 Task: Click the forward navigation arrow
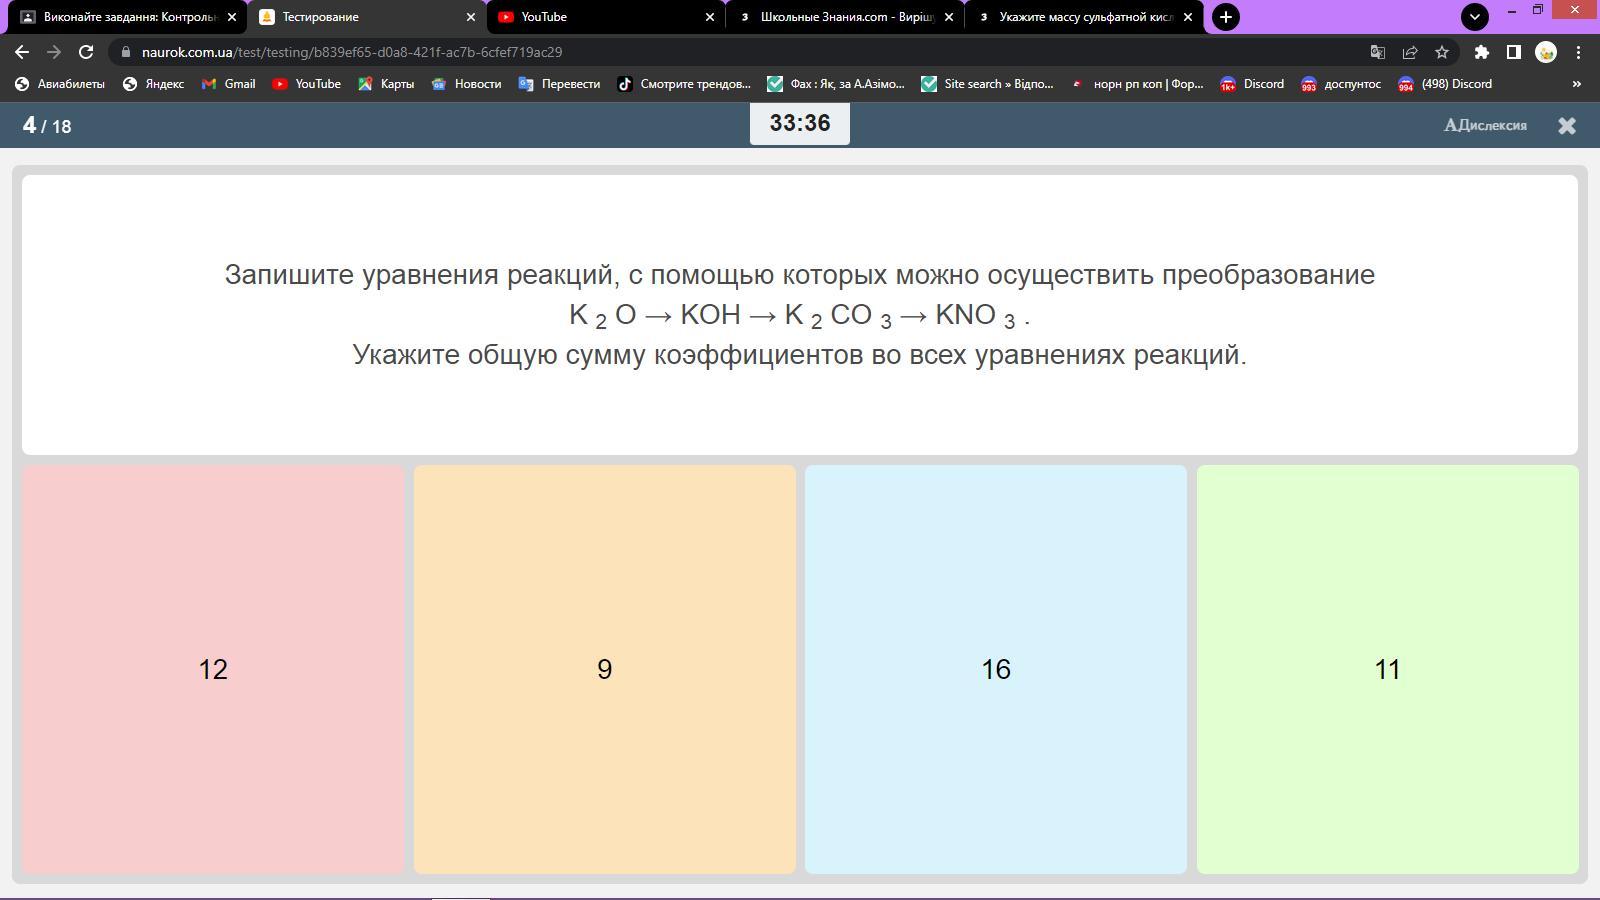54,52
